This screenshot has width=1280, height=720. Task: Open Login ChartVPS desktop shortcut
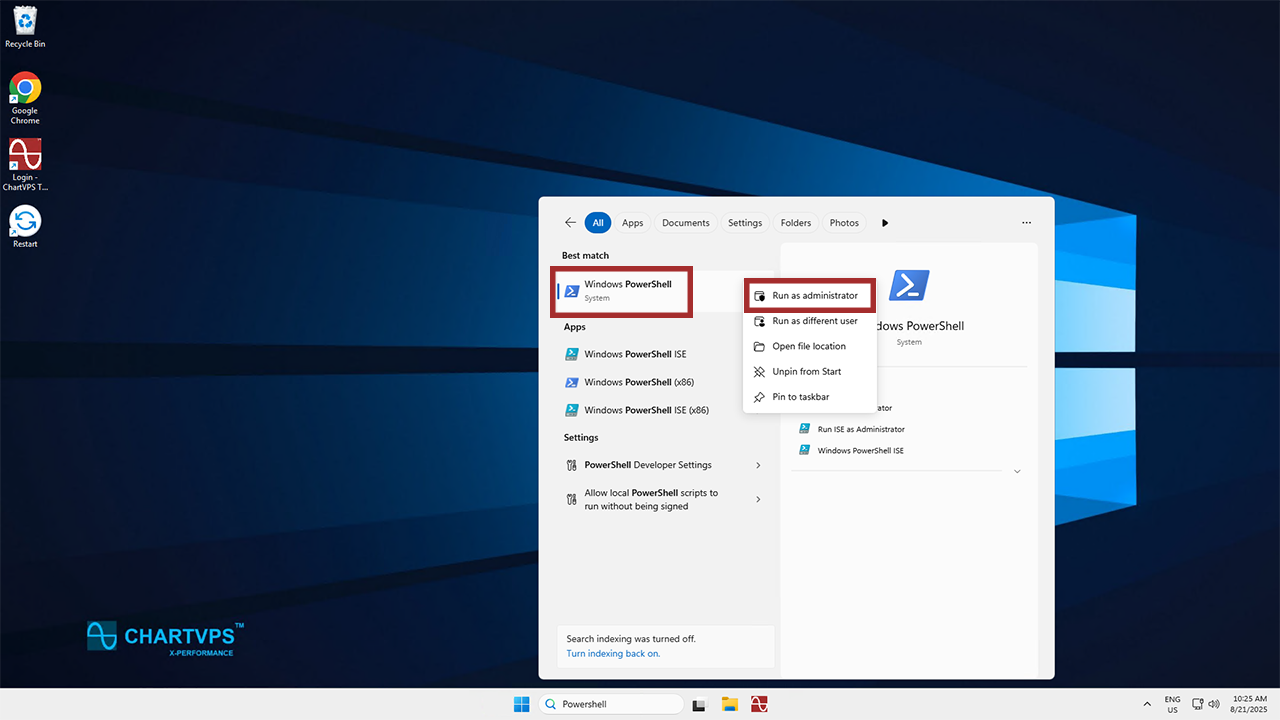coord(25,158)
